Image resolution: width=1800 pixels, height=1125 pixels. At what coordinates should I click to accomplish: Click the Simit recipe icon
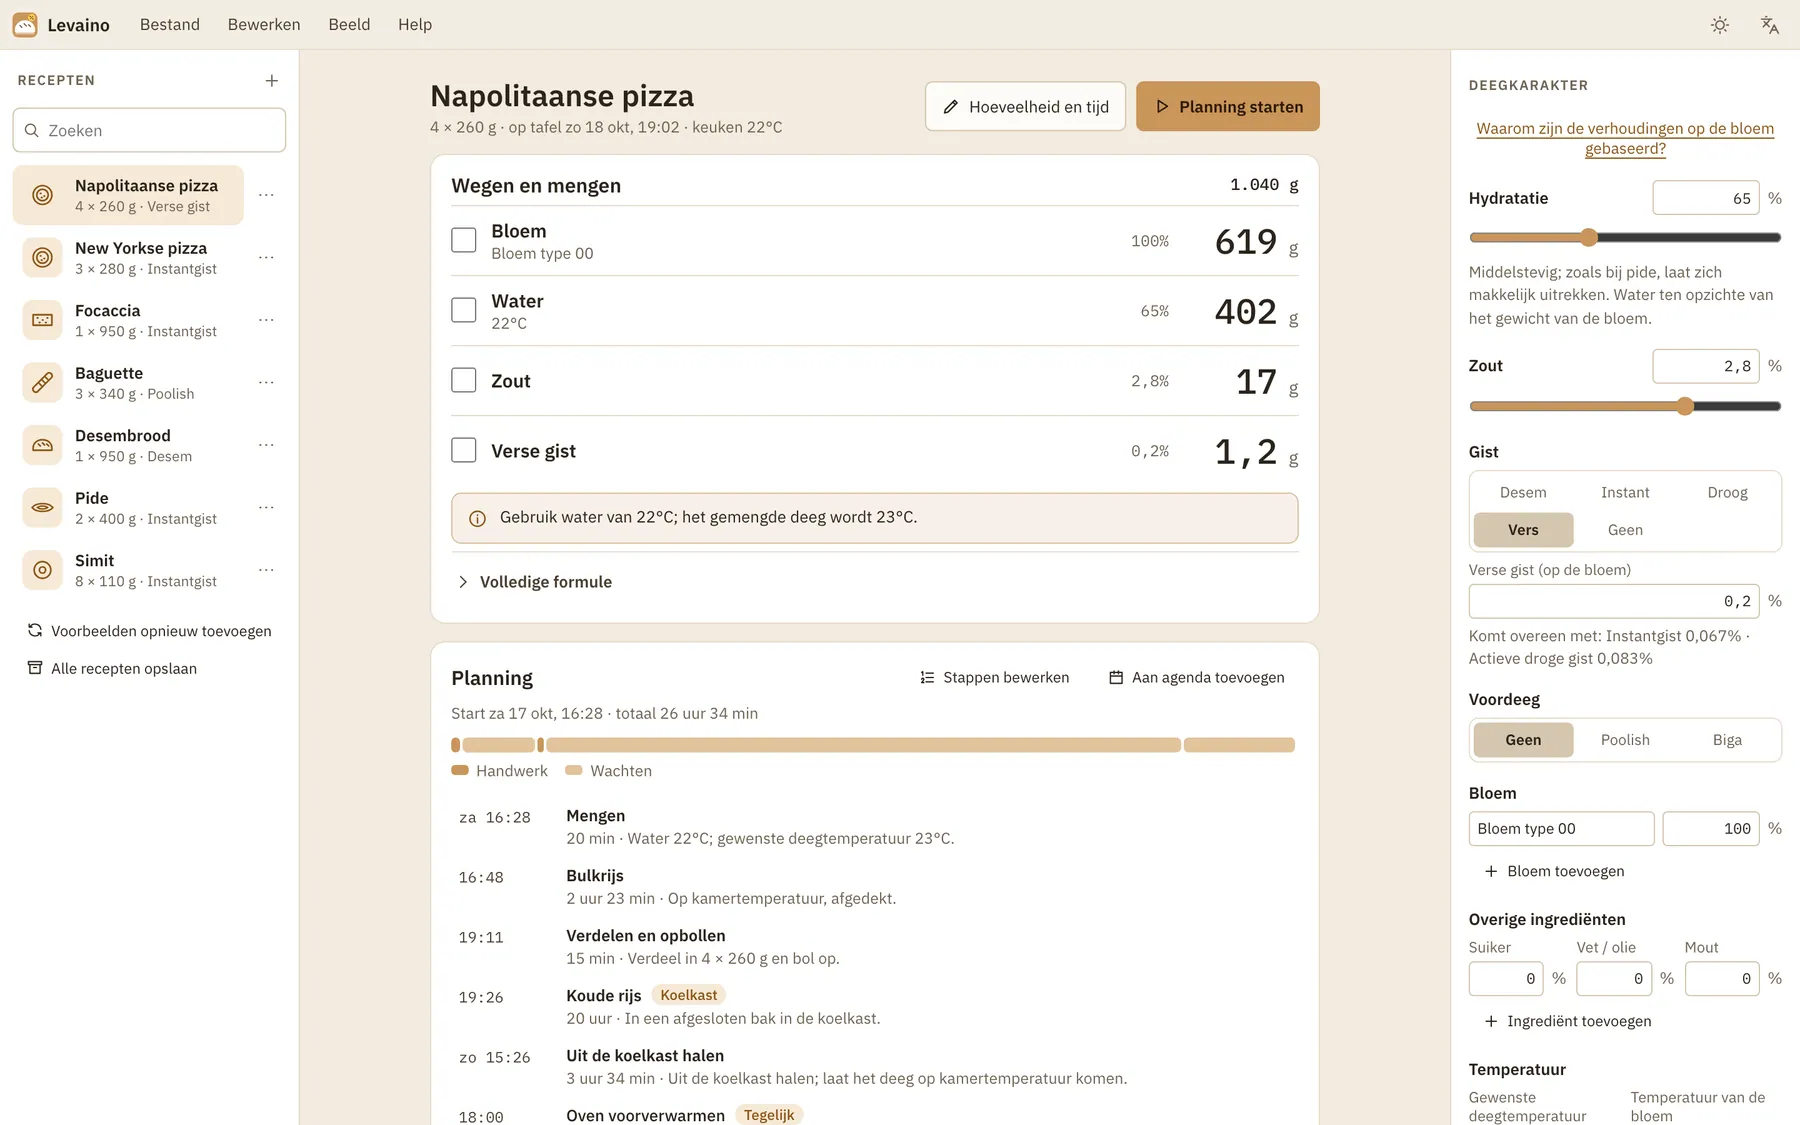point(42,570)
